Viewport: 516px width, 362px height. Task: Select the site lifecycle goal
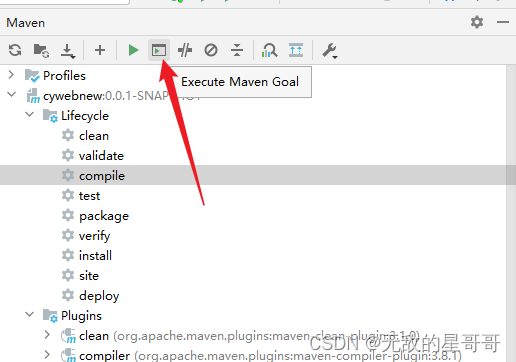(89, 276)
